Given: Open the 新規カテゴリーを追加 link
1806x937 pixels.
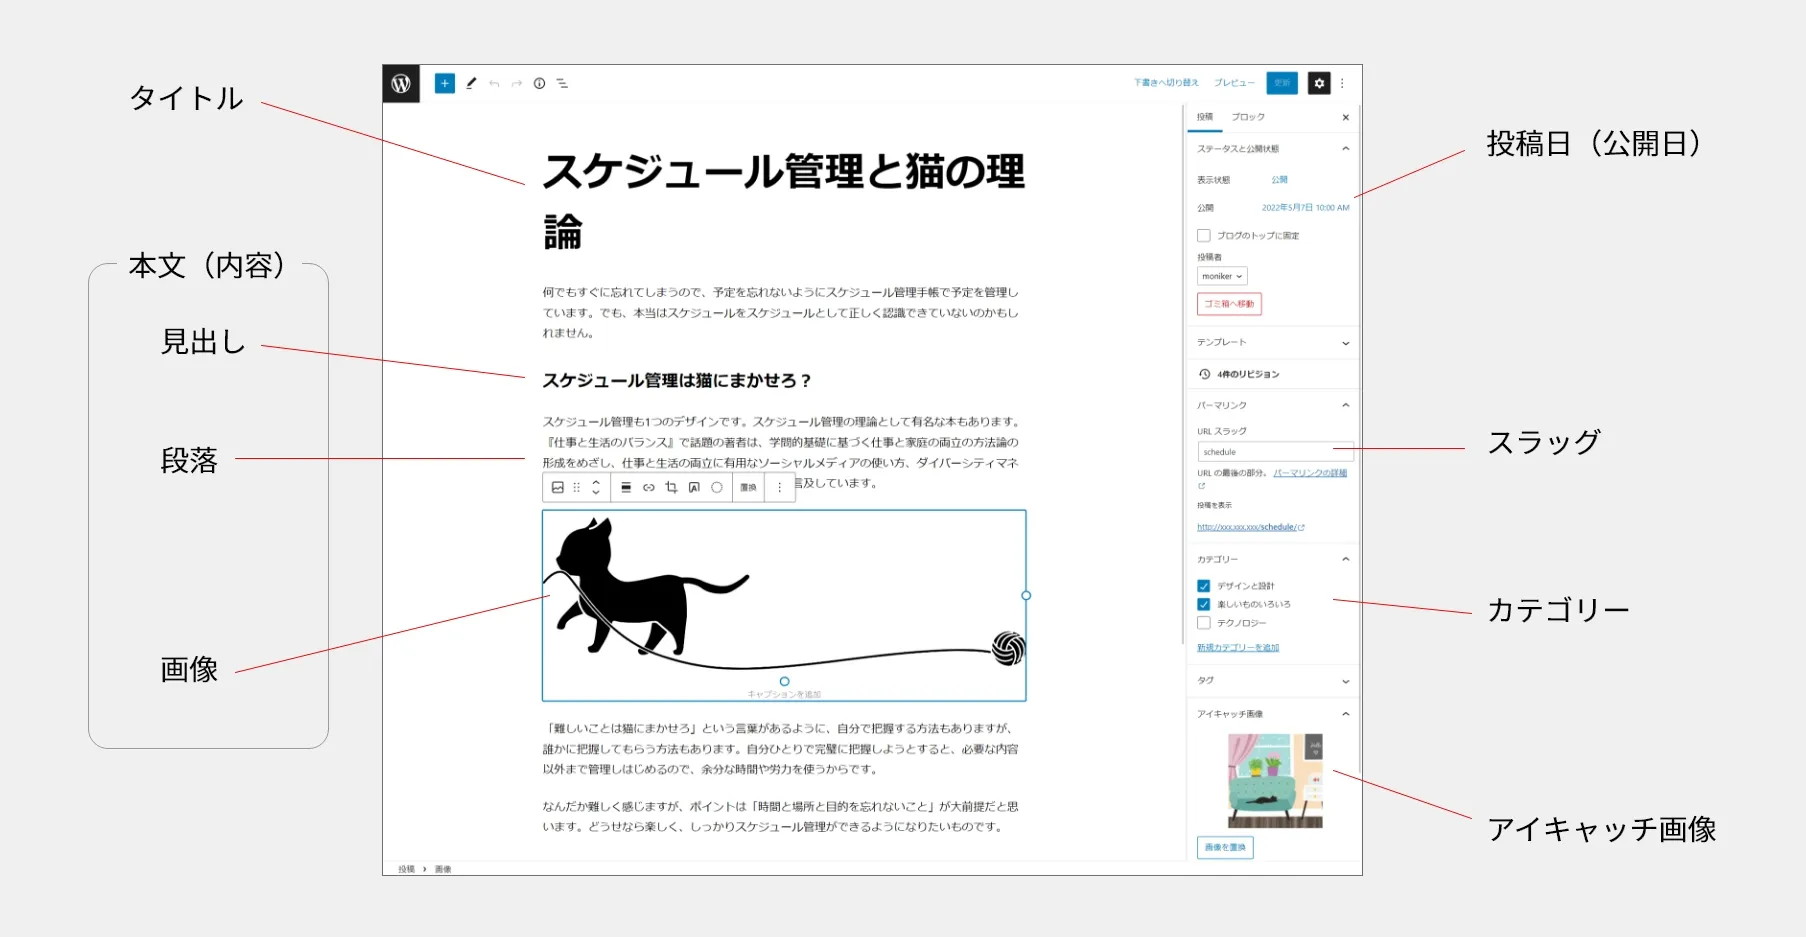Looking at the screenshot, I should click(x=1240, y=647).
